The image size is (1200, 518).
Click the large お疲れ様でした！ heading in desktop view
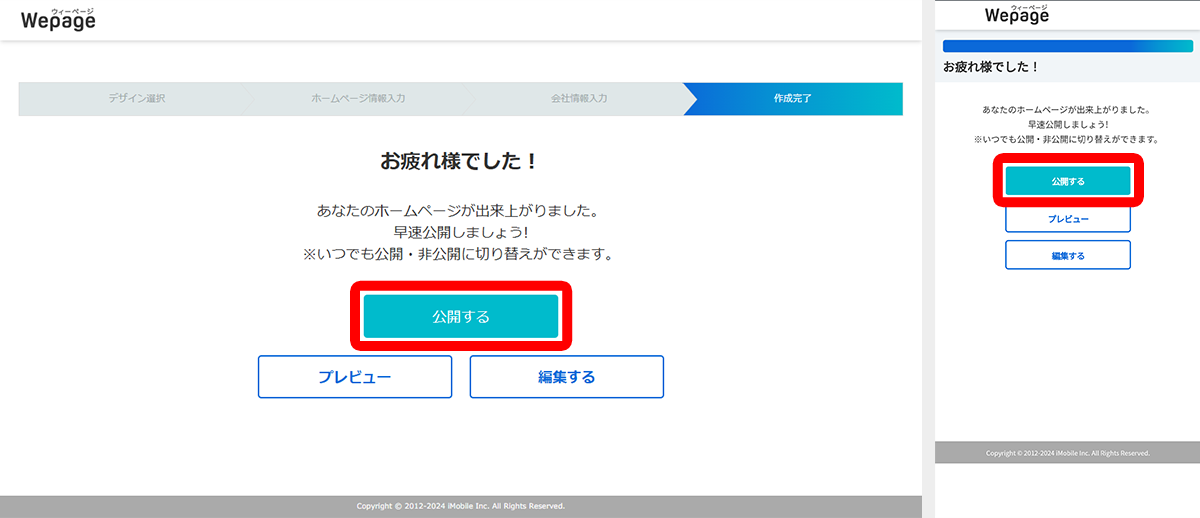[x=460, y=161]
